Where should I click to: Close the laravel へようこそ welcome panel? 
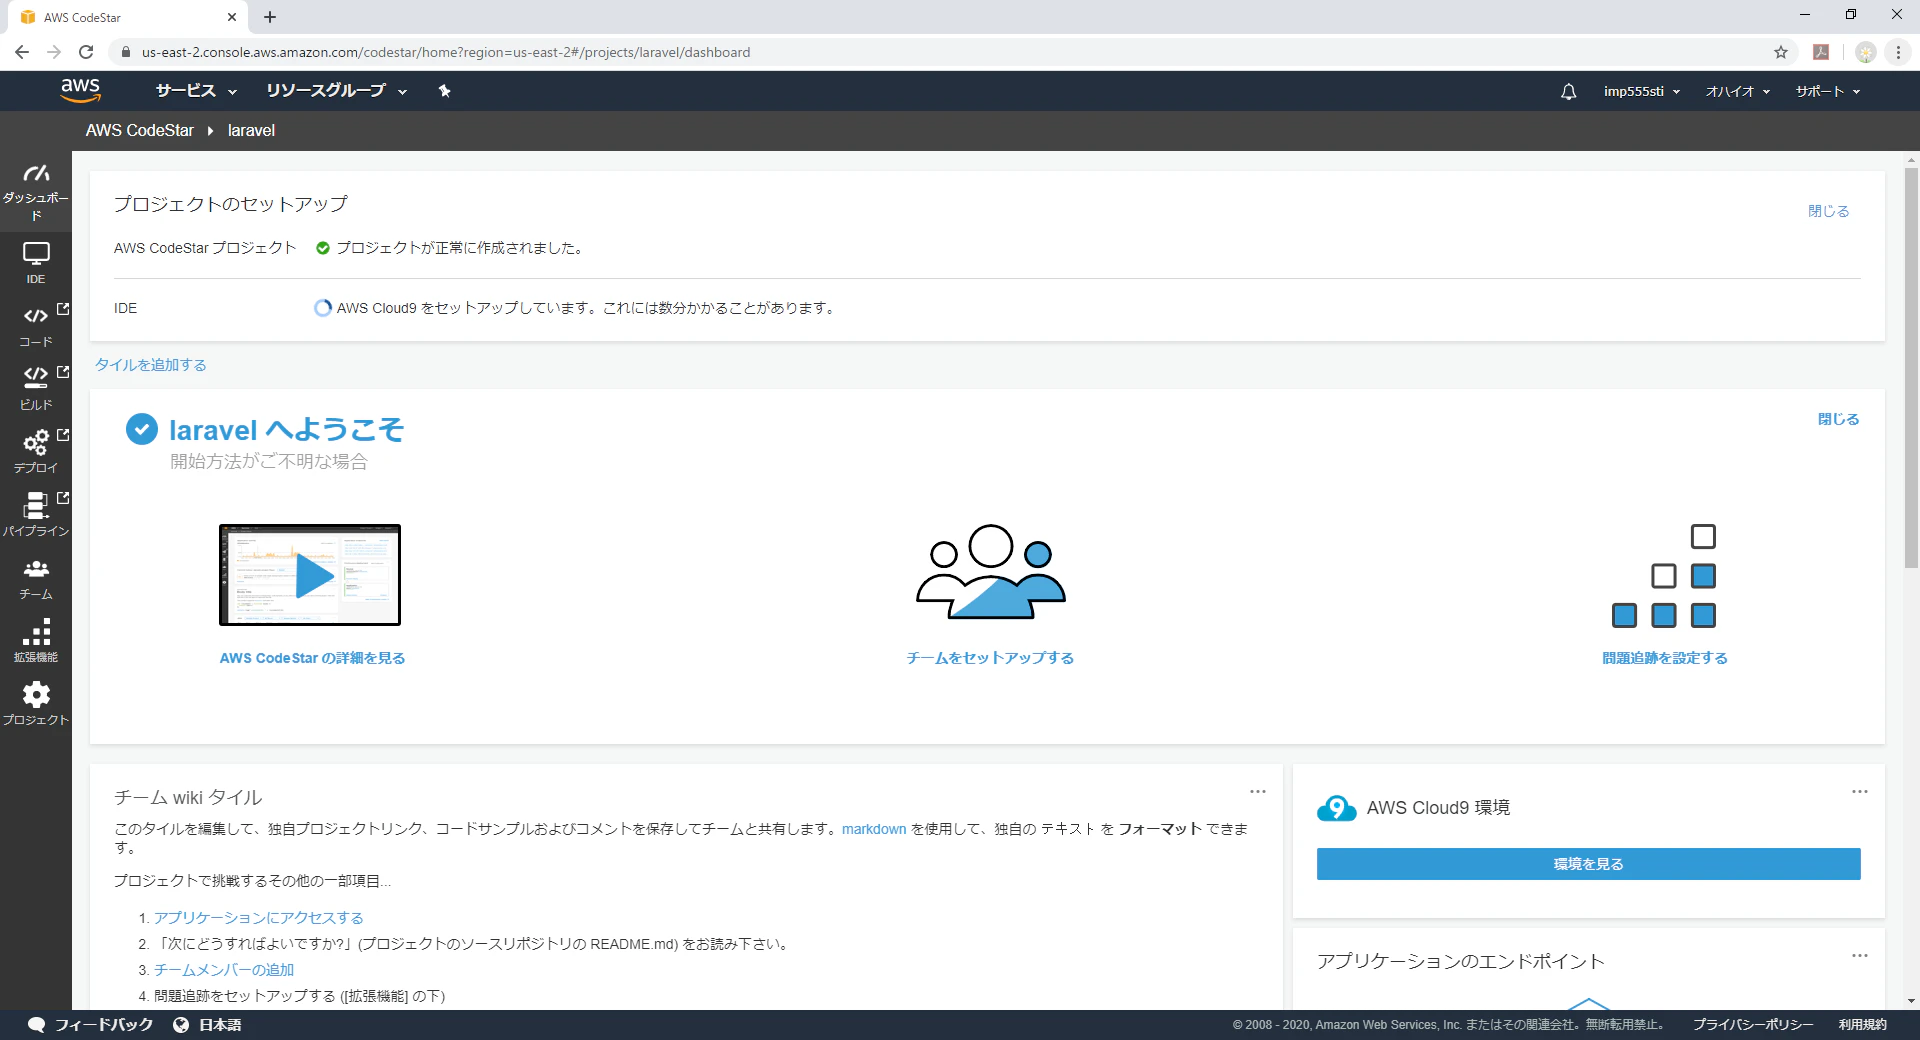[x=1839, y=419]
